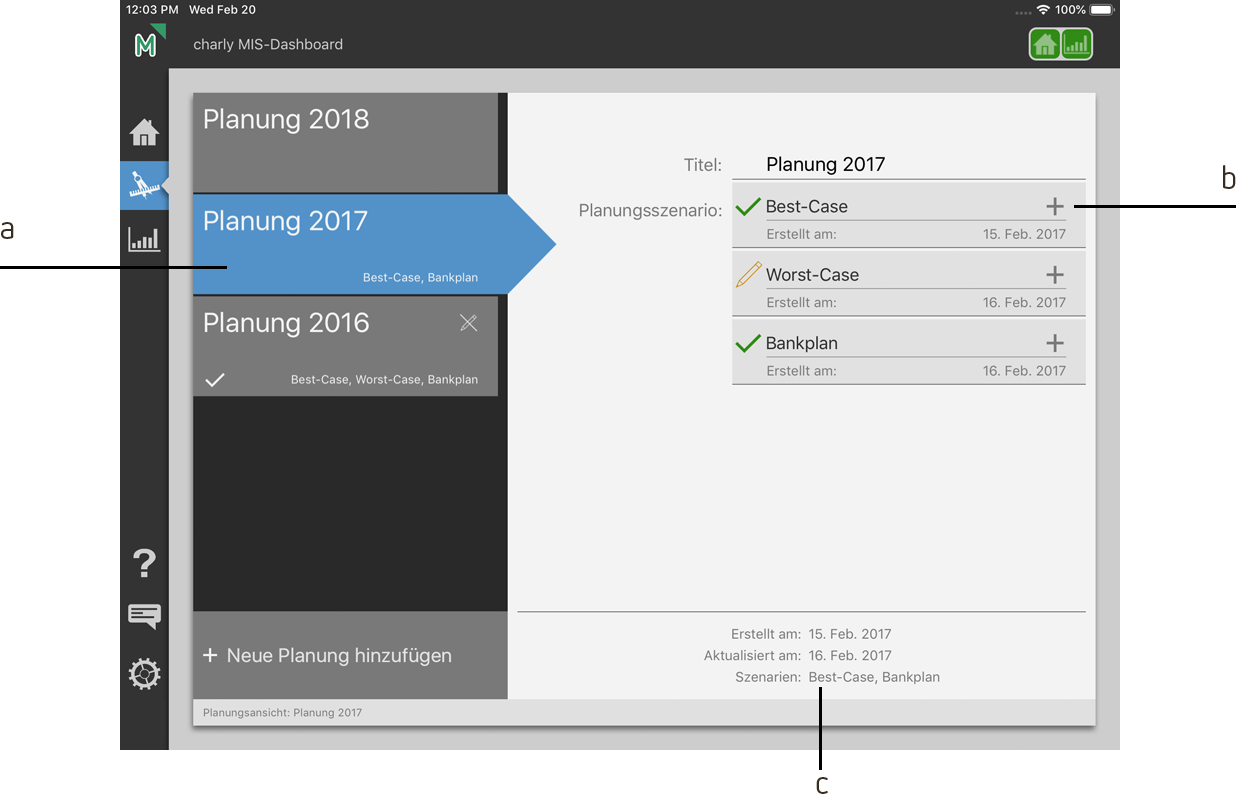This screenshot has width=1236, height=794.
Task: Click the pencil icon next to Worst-Case
Action: point(748,275)
